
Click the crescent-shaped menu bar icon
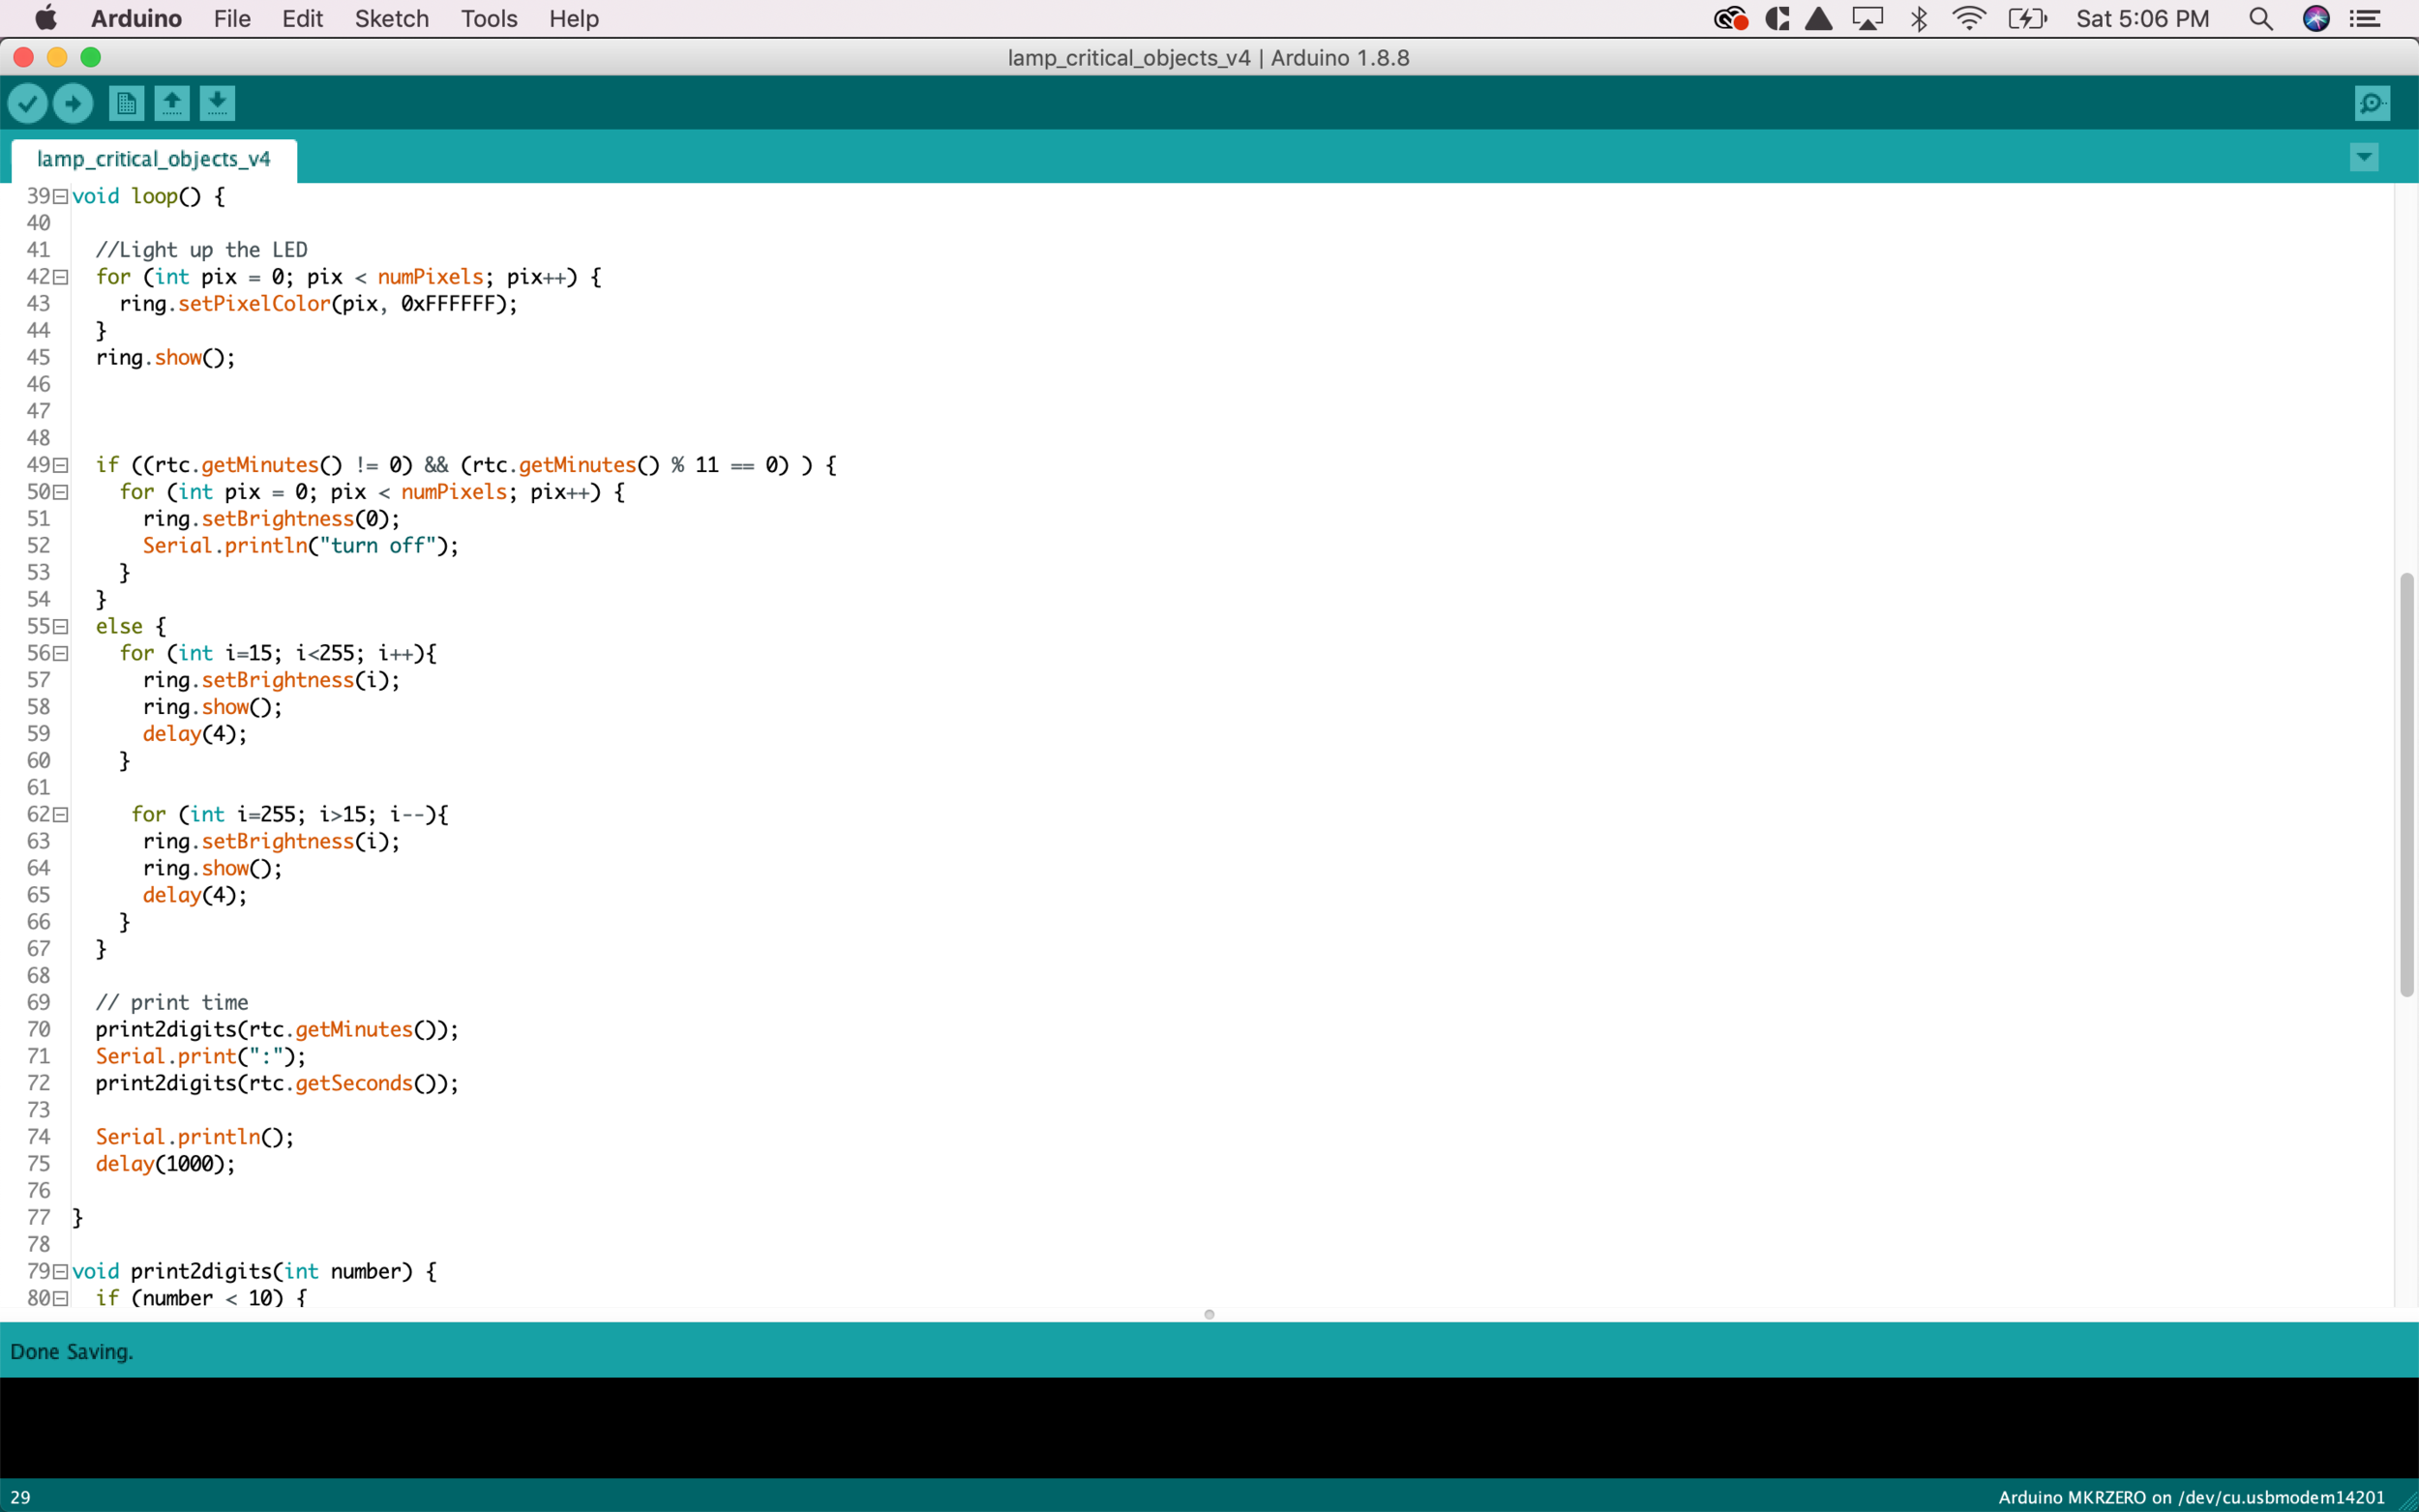(x=1777, y=19)
